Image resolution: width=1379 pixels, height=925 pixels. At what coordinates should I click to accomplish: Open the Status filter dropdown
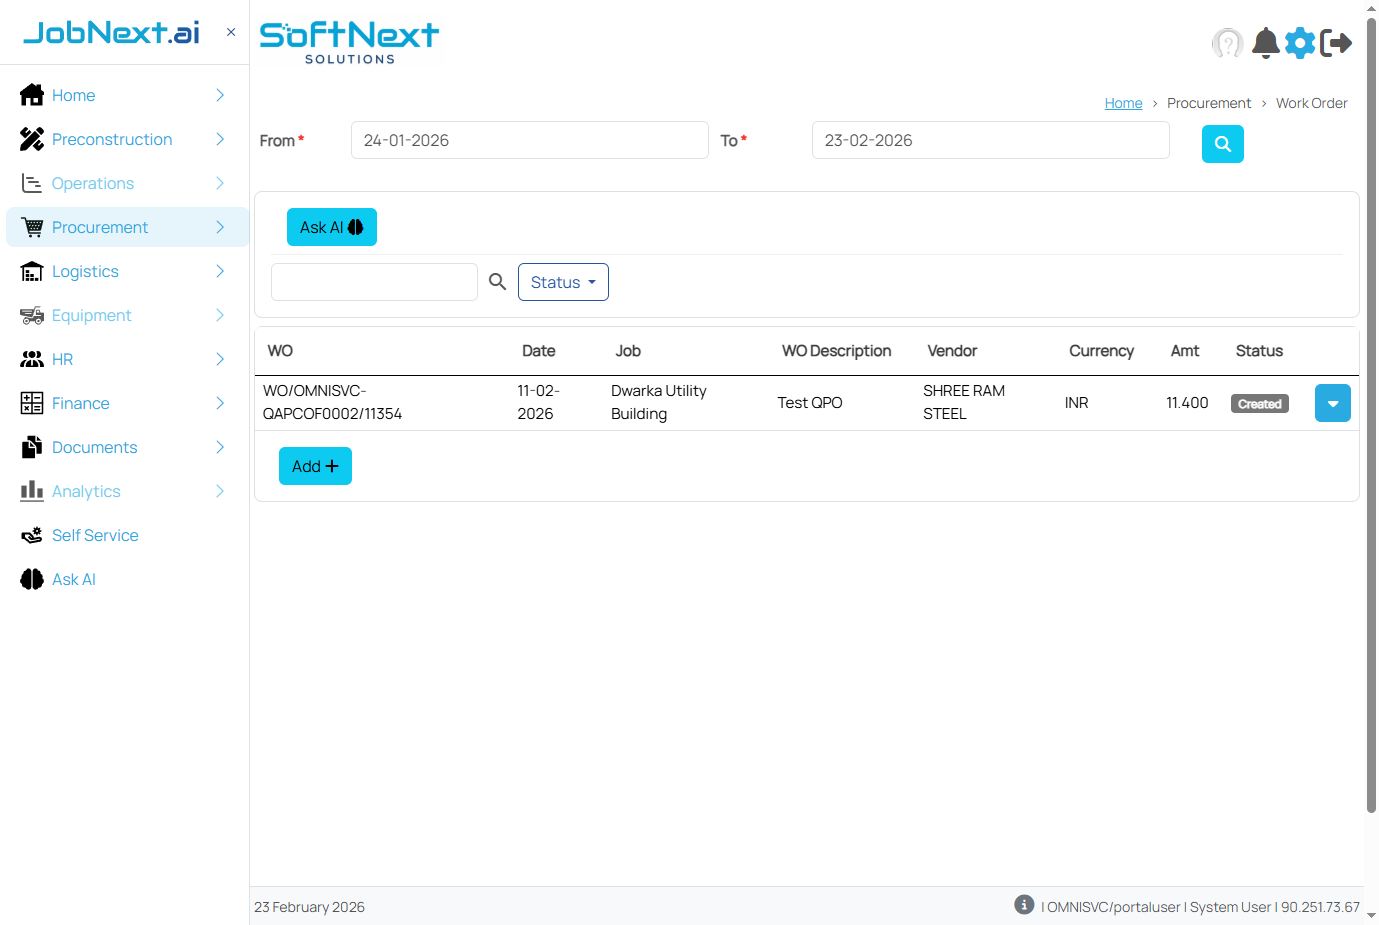coord(563,282)
